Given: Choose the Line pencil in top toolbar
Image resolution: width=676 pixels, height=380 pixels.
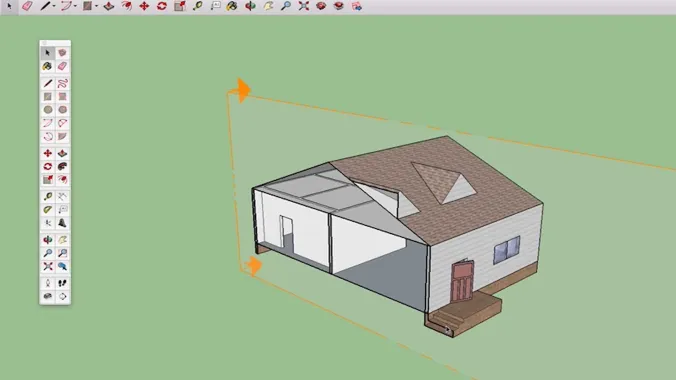Looking at the screenshot, I should click(45, 6).
